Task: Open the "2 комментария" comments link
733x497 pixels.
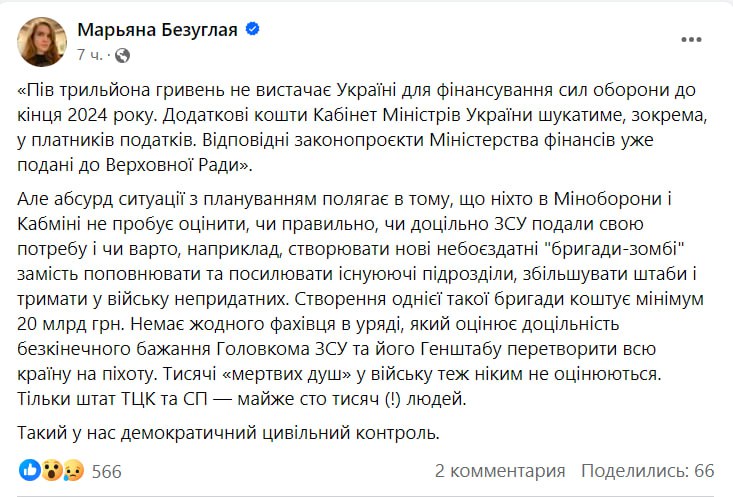Action: [500, 470]
